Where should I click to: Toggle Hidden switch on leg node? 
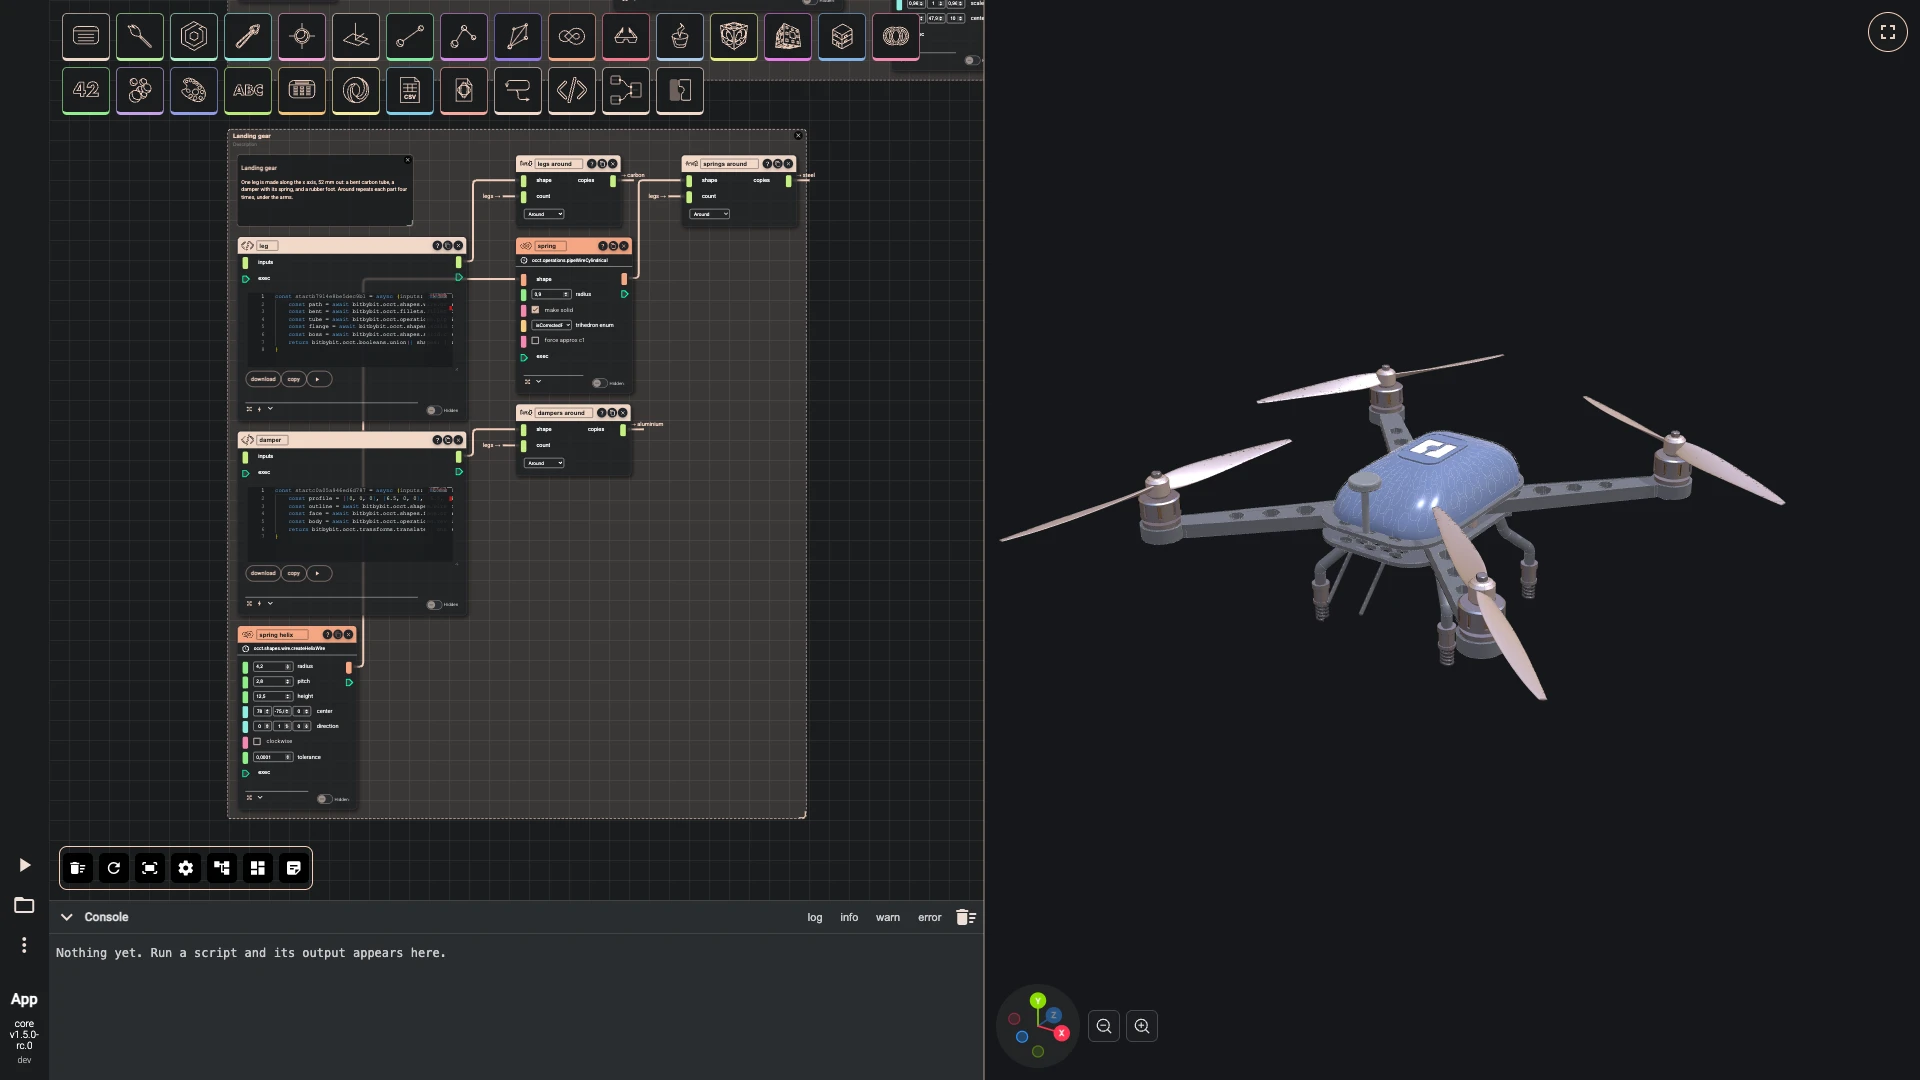coord(433,410)
